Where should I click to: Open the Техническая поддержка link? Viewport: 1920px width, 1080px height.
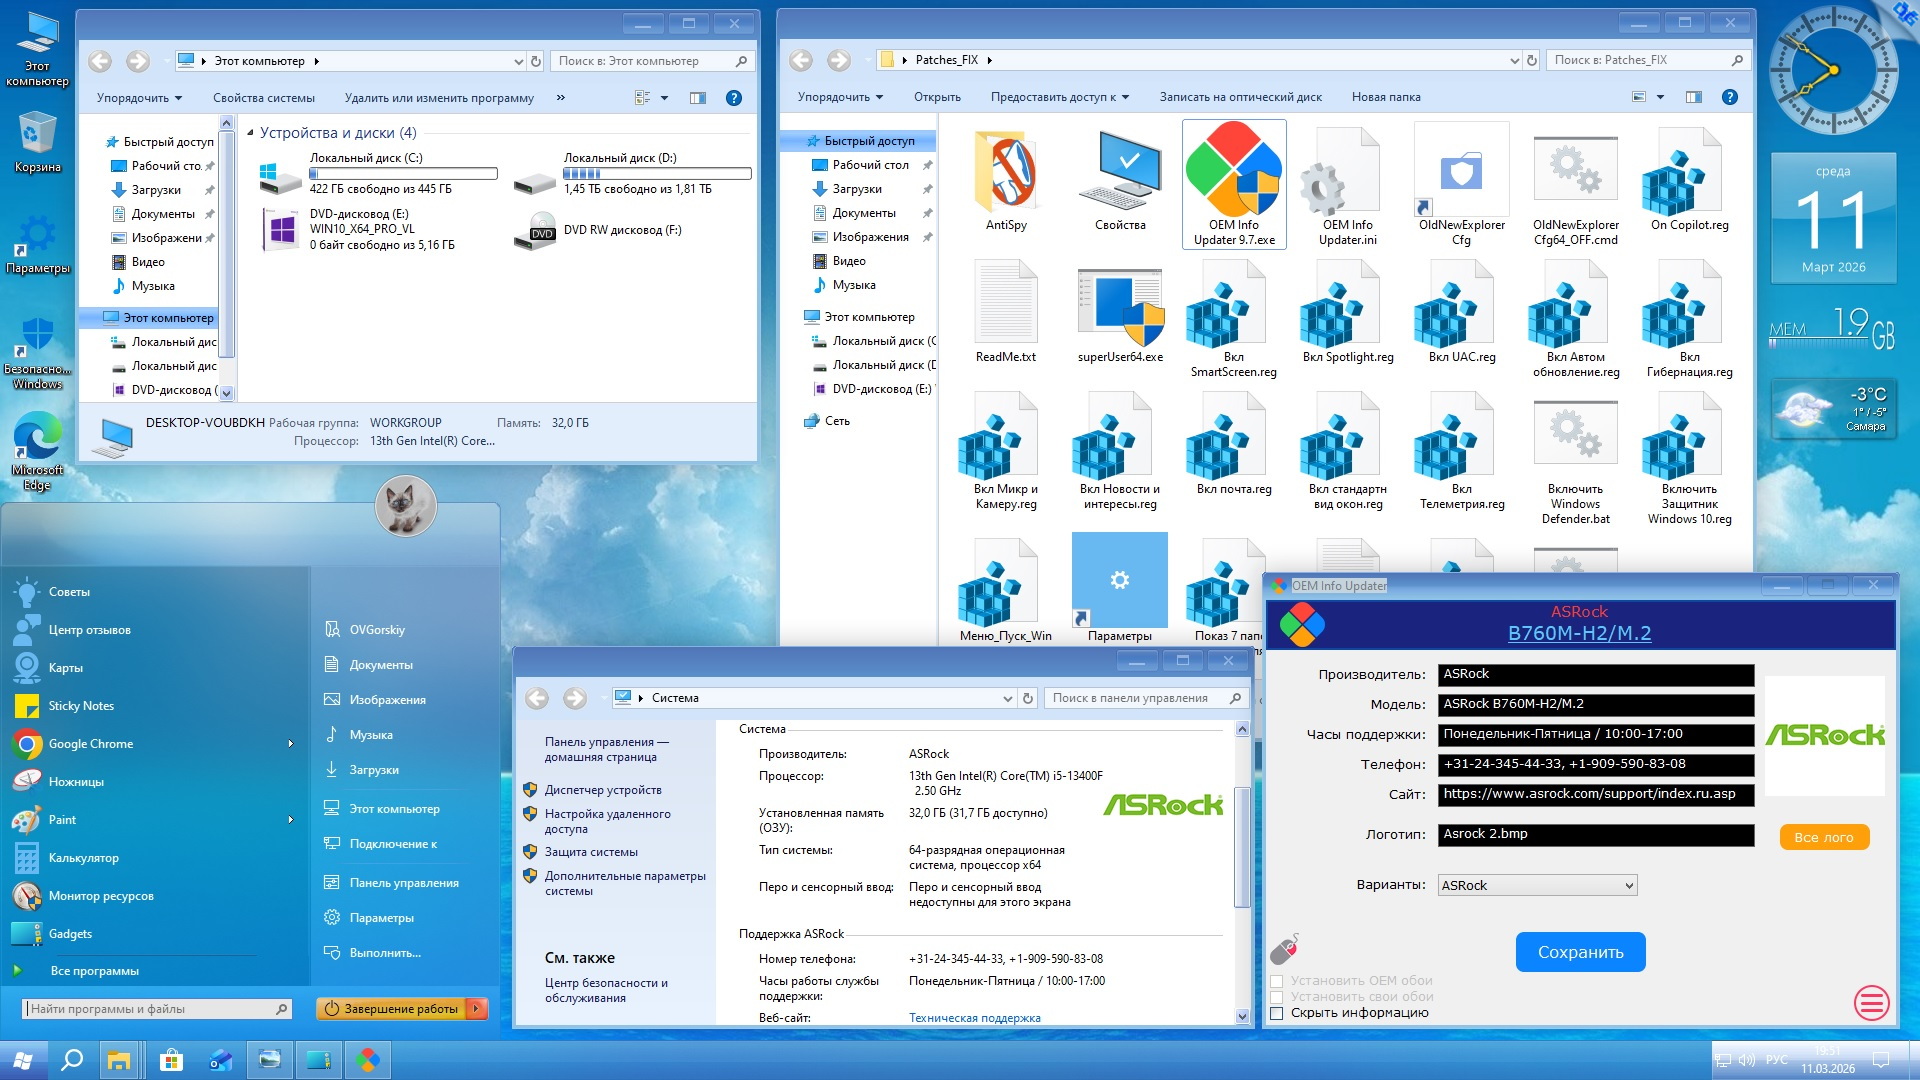(974, 1018)
